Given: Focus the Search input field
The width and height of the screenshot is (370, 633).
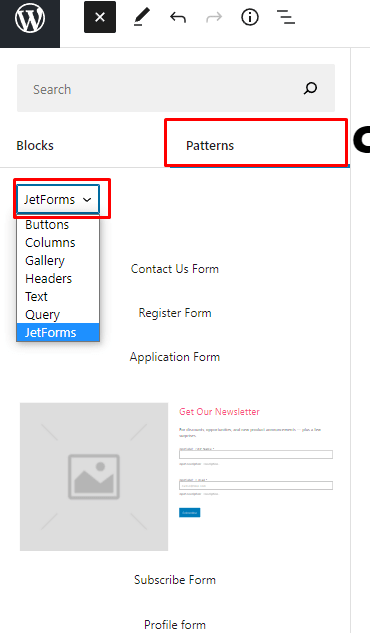Looking at the screenshot, I should (x=176, y=88).
